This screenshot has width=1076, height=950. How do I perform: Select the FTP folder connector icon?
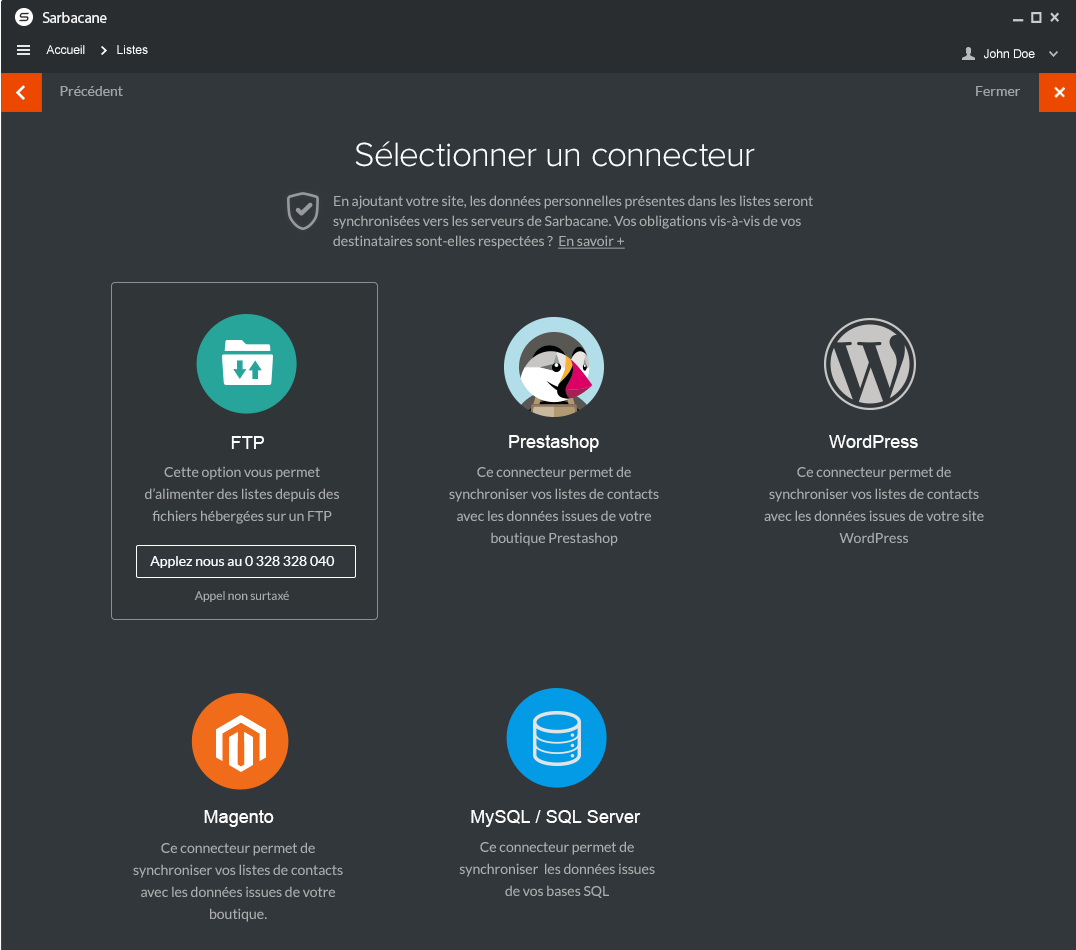(x=246, y=364)
